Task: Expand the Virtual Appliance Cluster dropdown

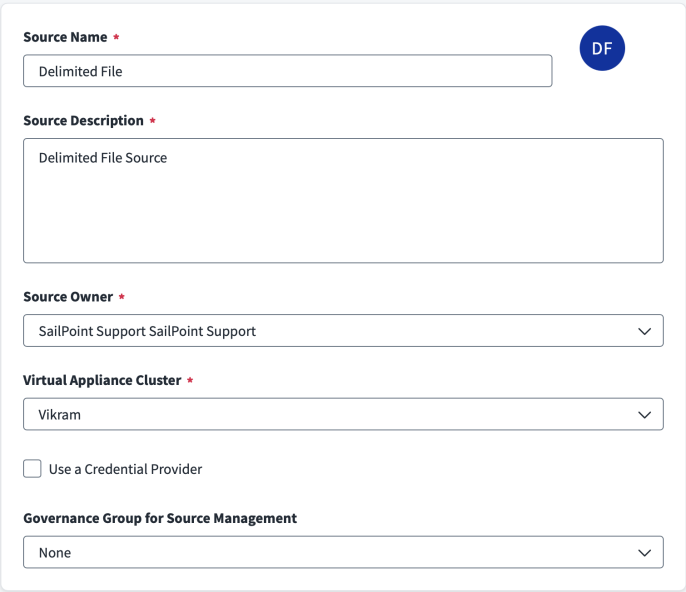Action: coord(343,414)
